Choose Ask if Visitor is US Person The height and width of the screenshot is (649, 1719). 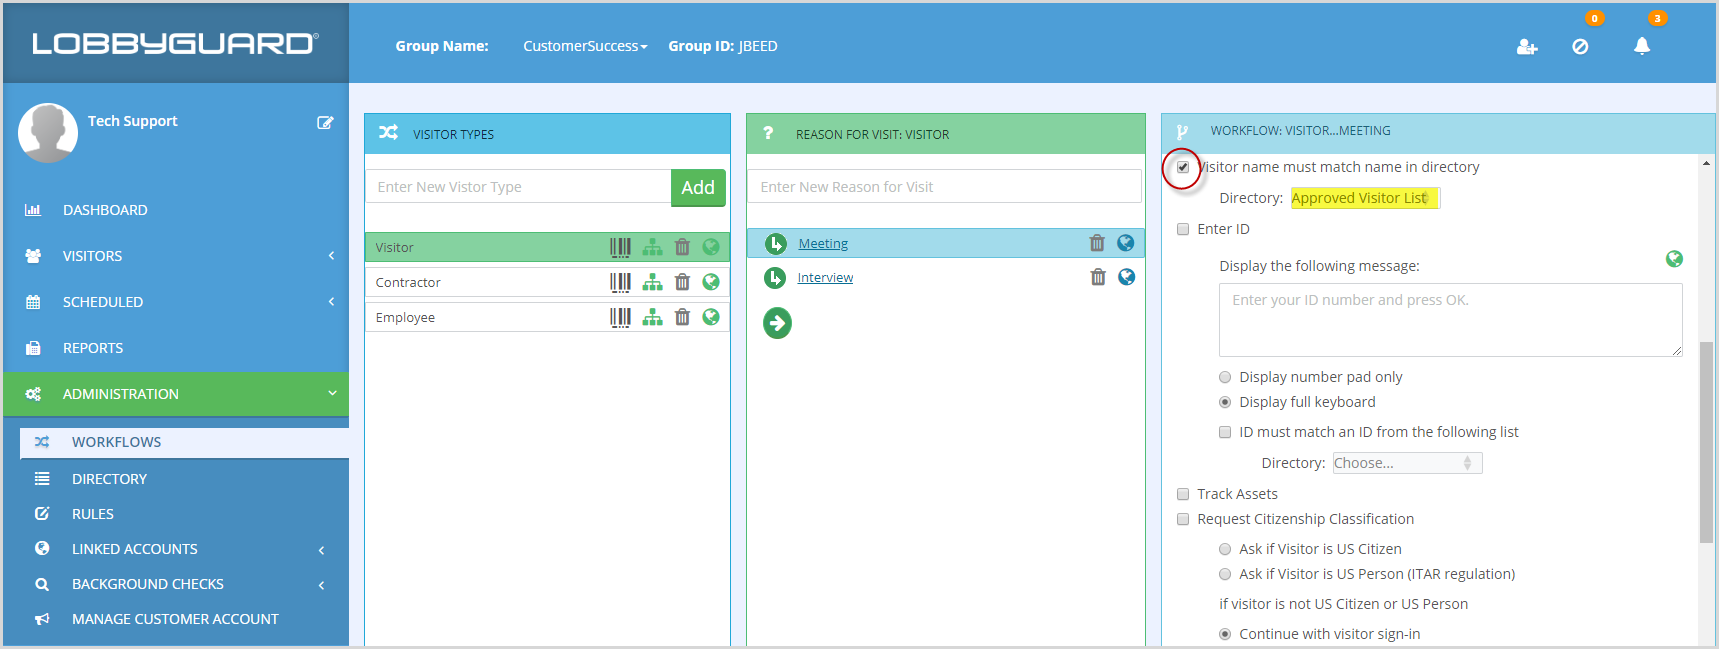tap(1225, 574)
